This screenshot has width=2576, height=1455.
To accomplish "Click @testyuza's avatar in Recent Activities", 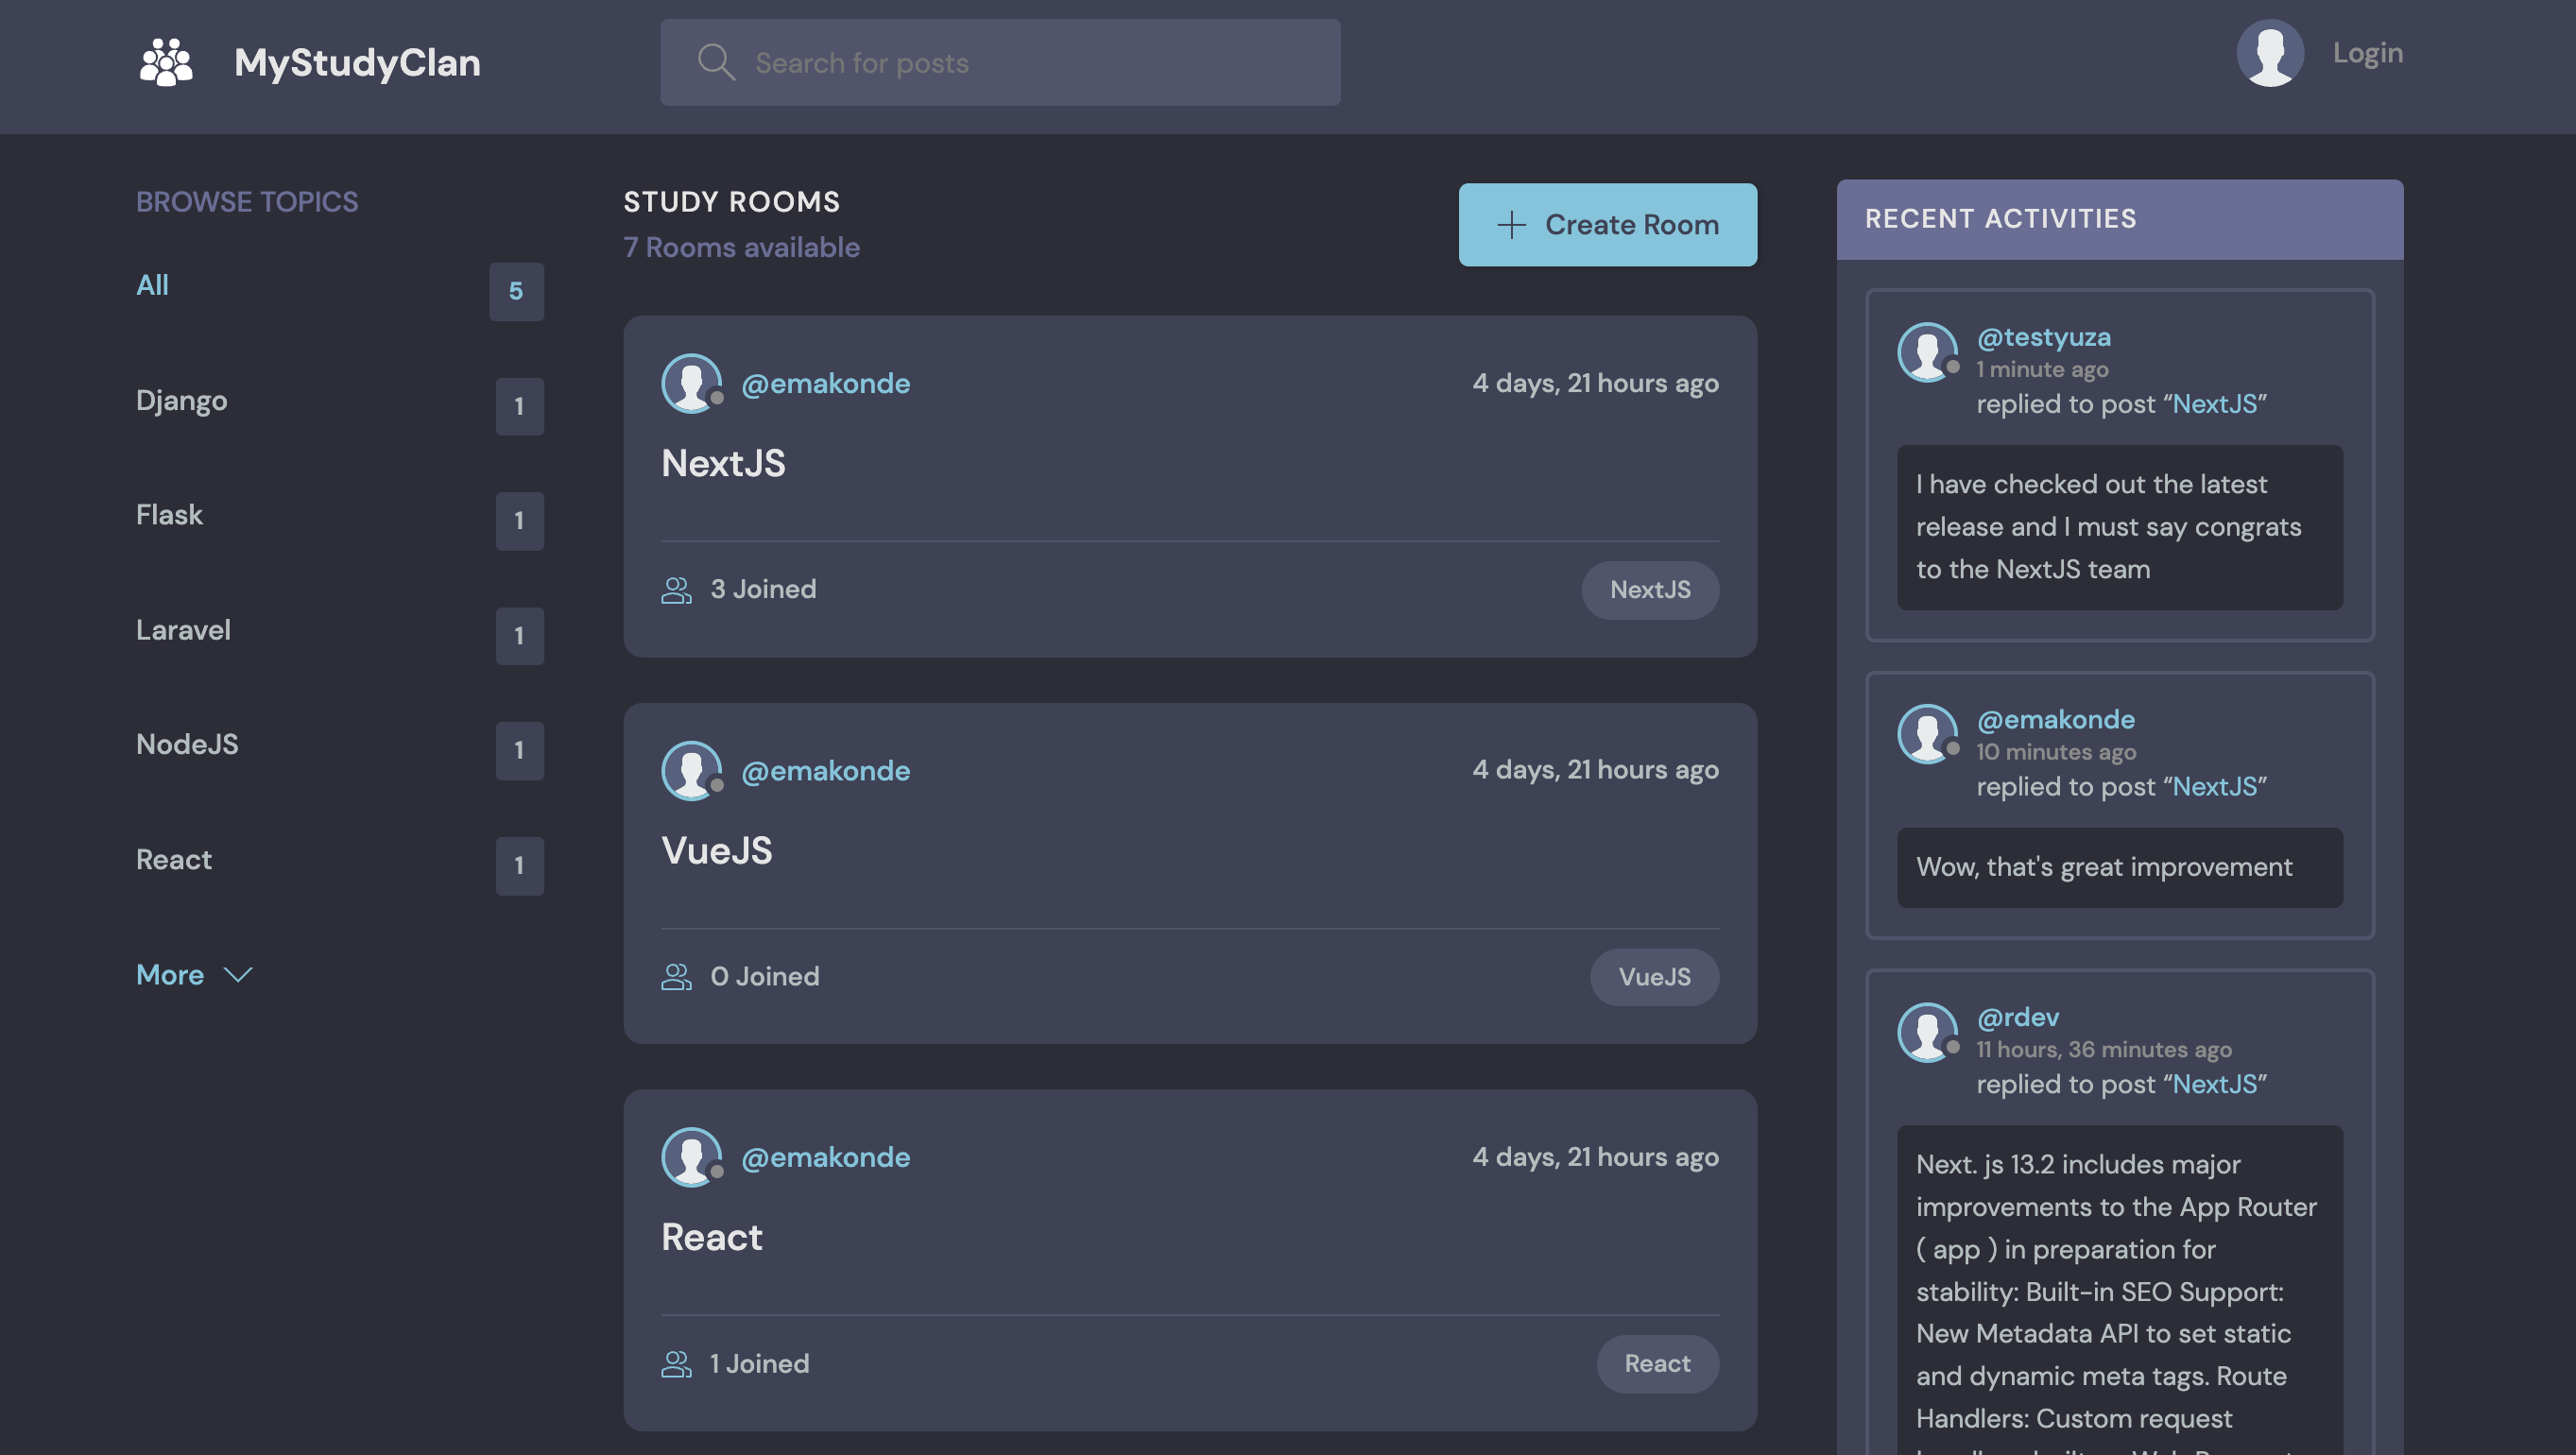I will [x=1928, y=352].
